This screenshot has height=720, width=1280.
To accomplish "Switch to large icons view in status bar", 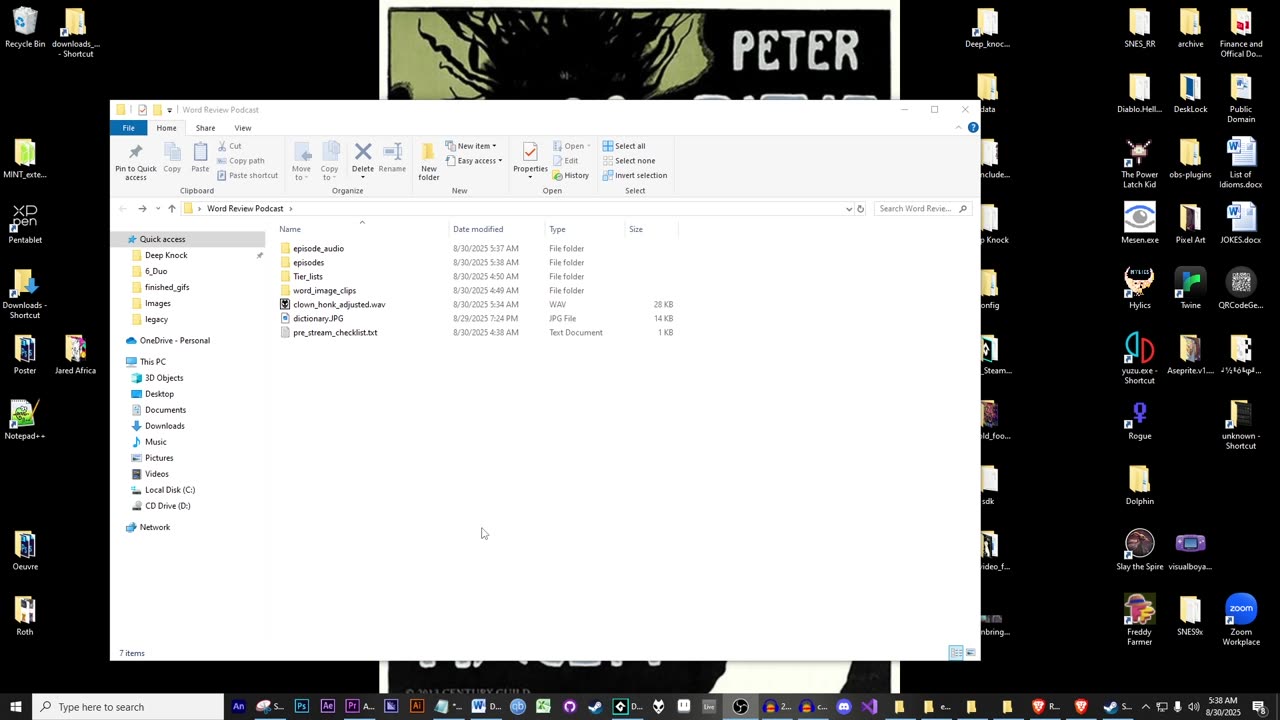I will 970,653.
